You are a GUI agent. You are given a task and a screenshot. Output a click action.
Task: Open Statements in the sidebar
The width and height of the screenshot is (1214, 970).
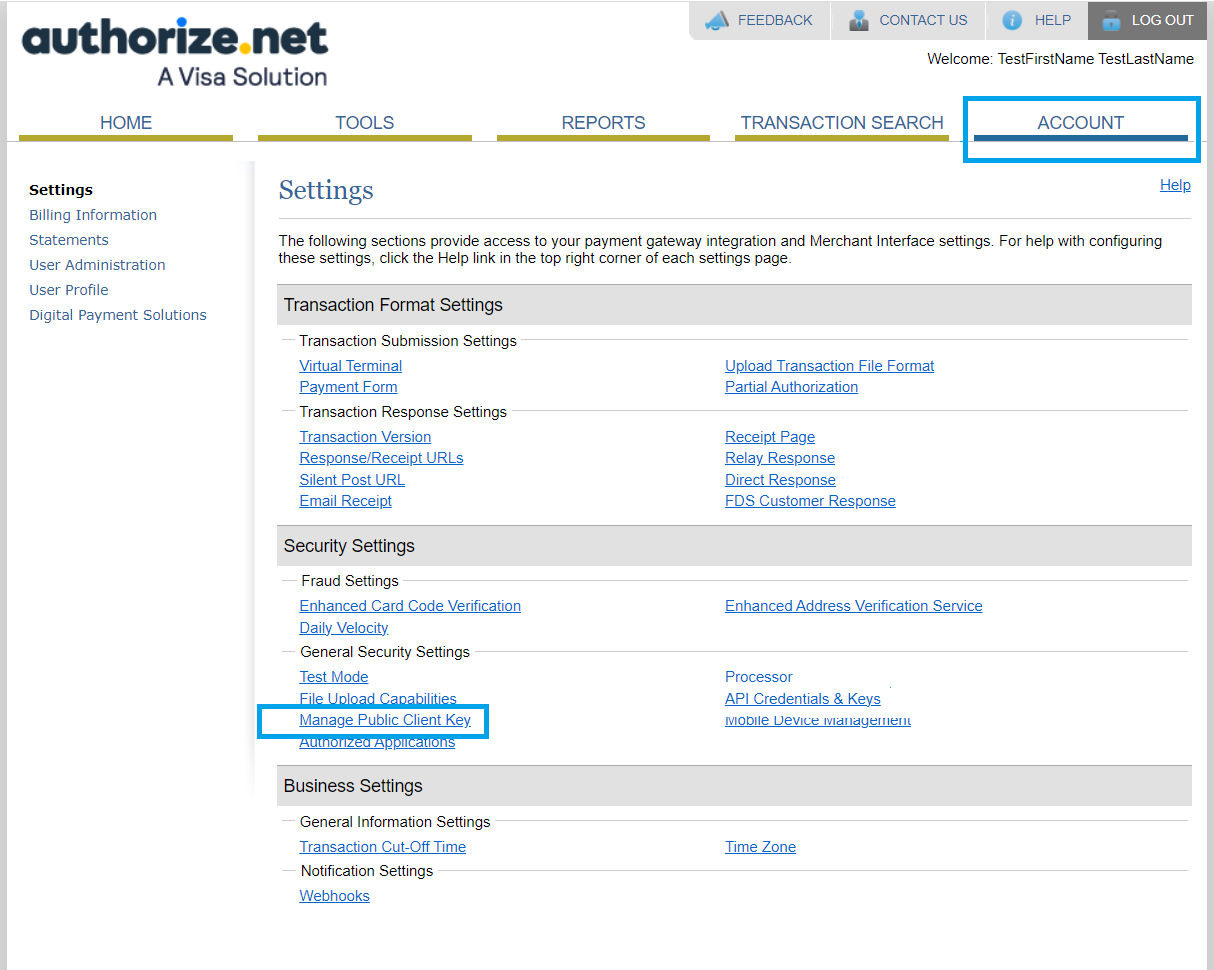[69, 240]
